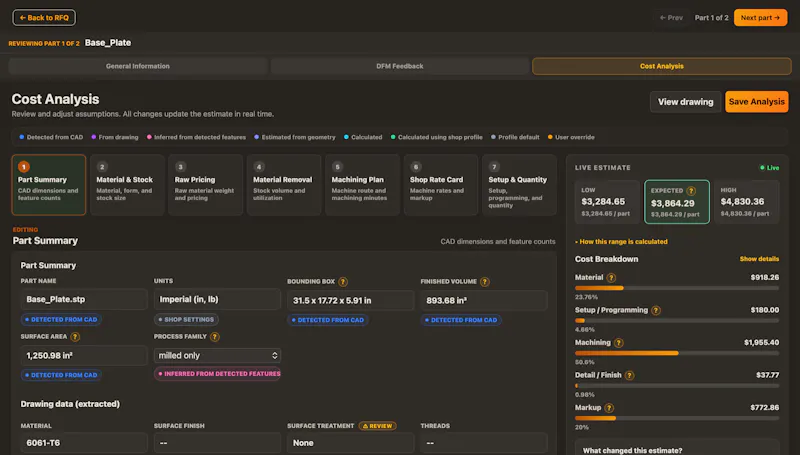Click the Material cost help icon
Viewport: 800px width, 455px height.
(611, 277)
